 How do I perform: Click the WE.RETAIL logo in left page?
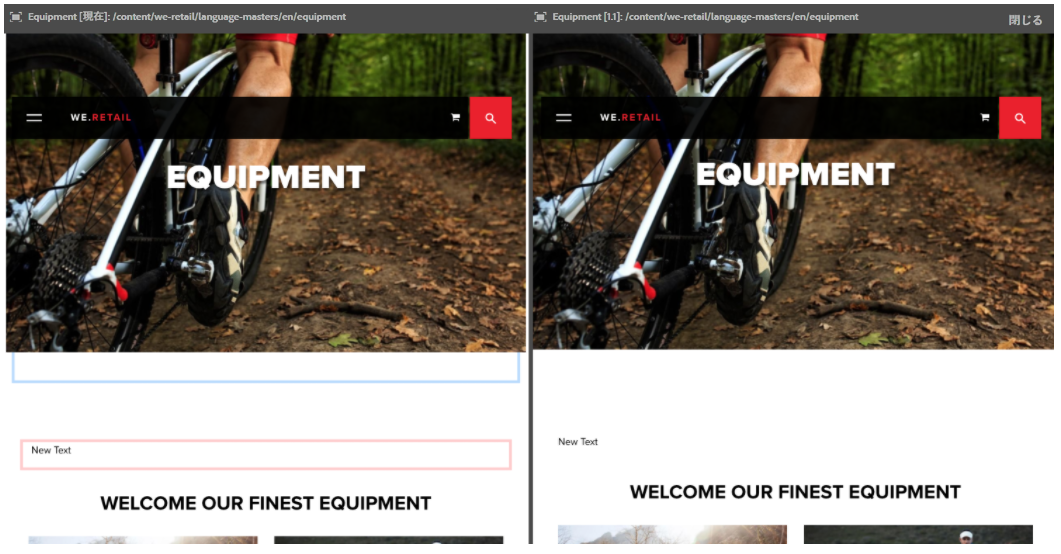coord(101,118)
